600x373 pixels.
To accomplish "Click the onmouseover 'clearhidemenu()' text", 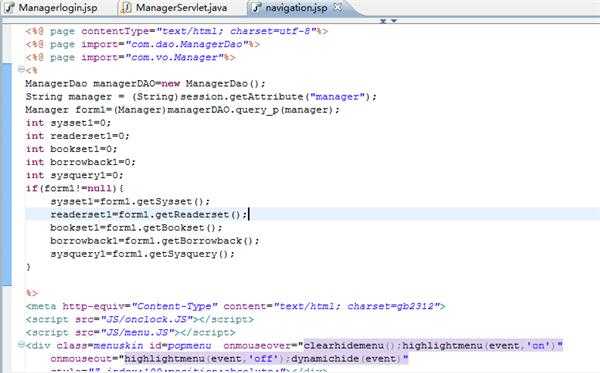I will pyautogui.click(x=349, y=345).
